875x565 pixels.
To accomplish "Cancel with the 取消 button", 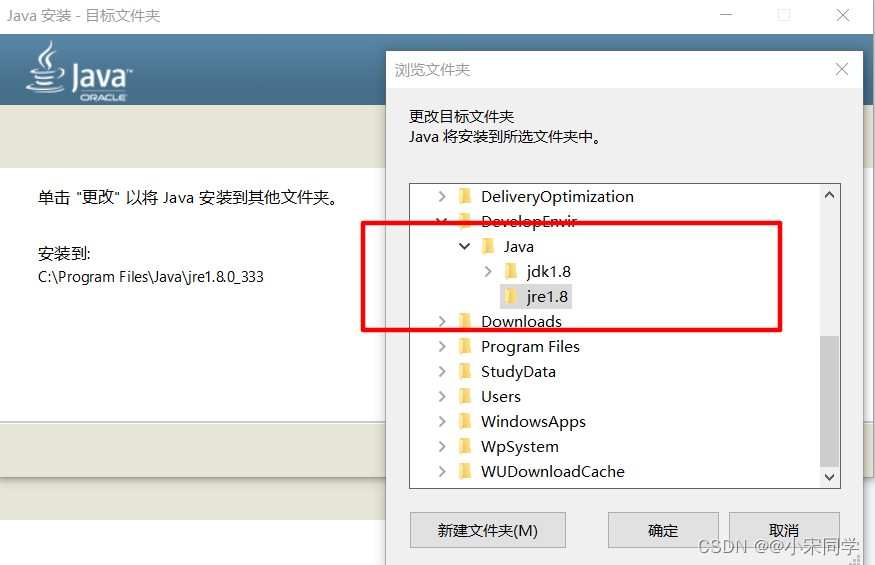I will pos(783,530).
